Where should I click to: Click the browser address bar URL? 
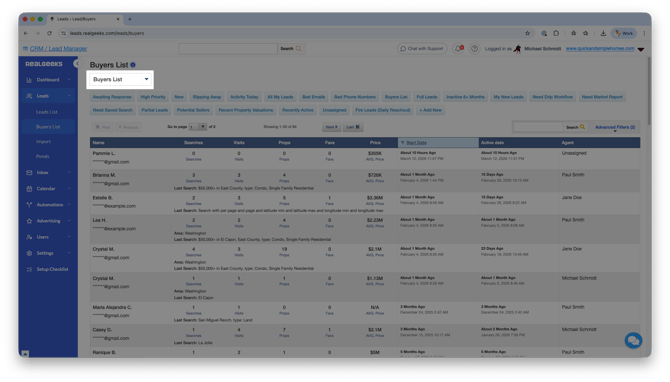107,33
